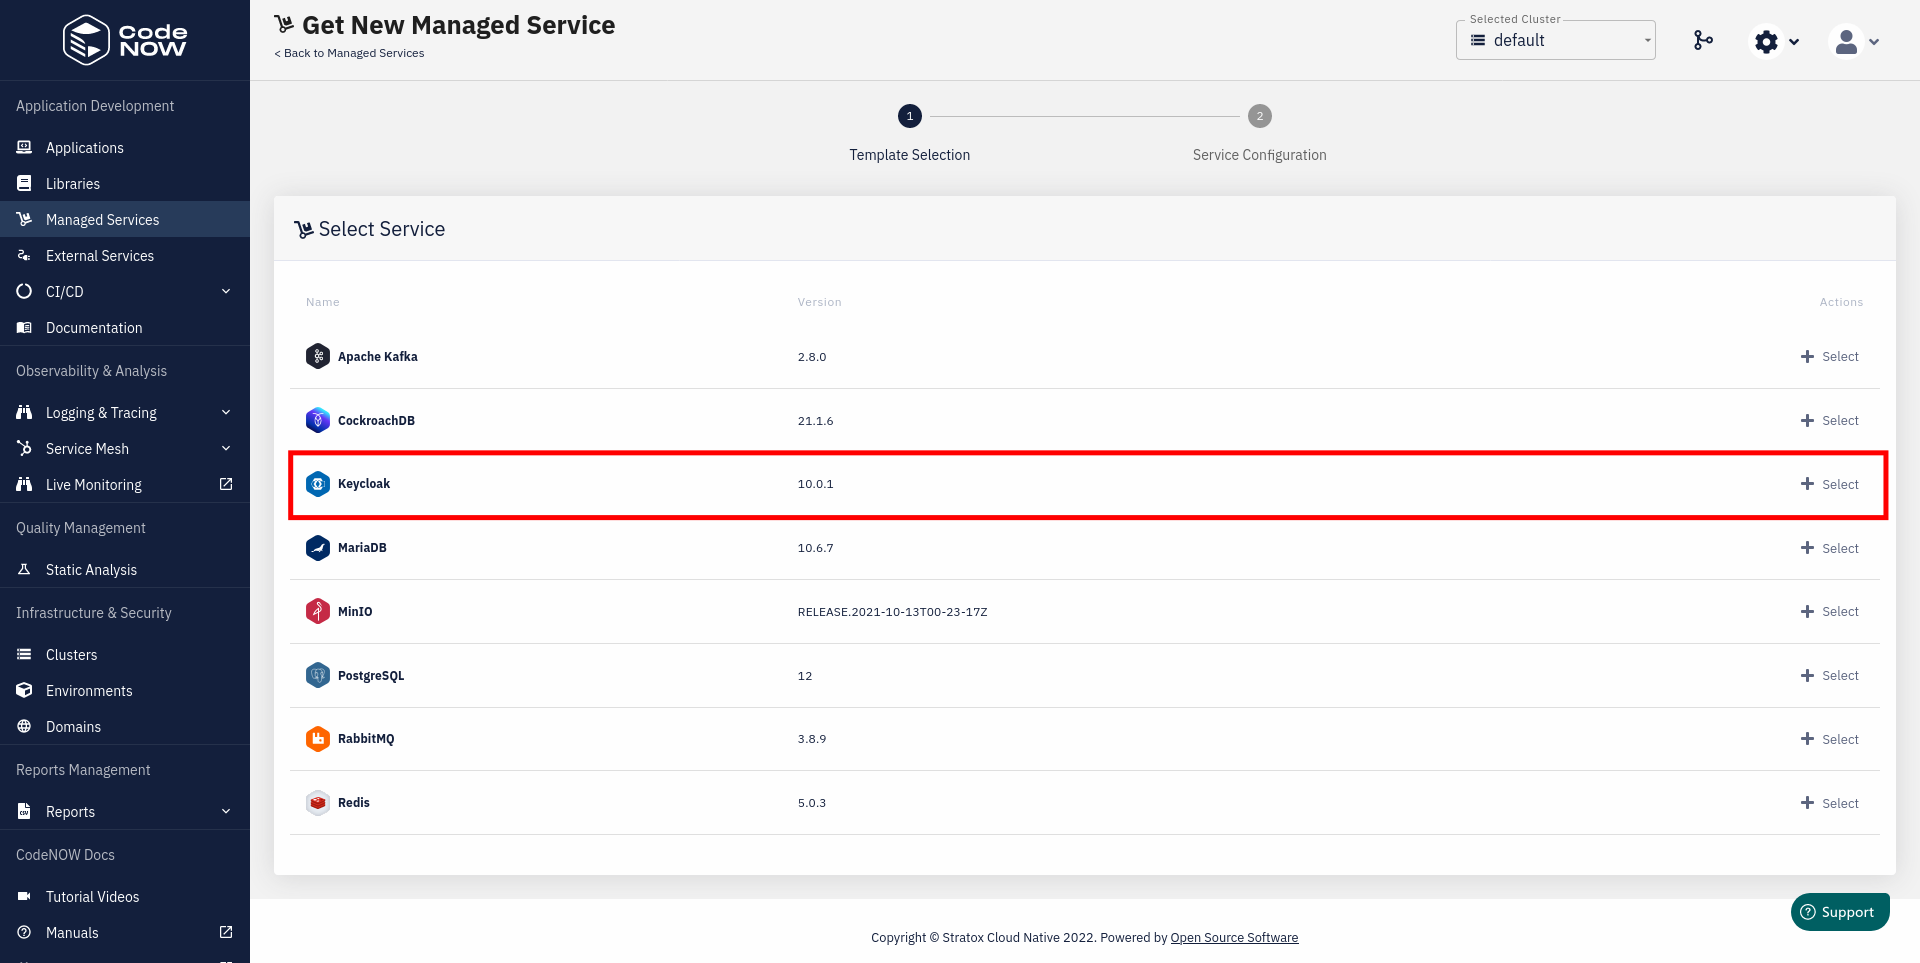
Task: Expand the CI/CD menu chevron
Action: [226, 292]
